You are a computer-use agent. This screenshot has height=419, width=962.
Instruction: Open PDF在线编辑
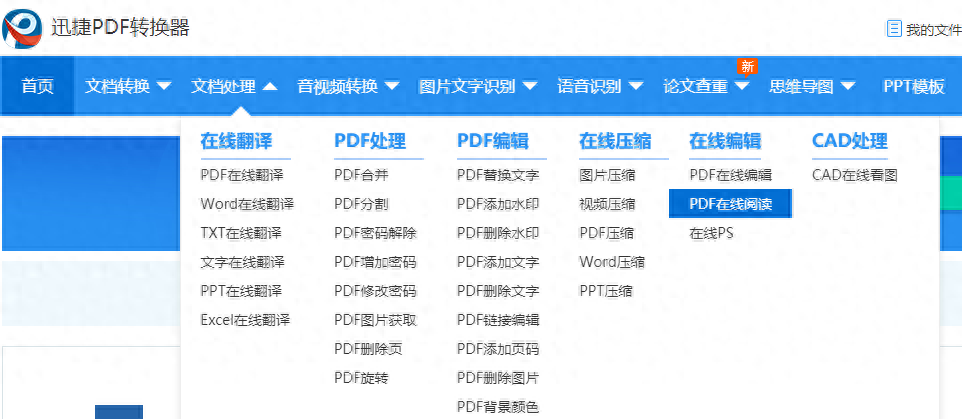tap(731, 175)
